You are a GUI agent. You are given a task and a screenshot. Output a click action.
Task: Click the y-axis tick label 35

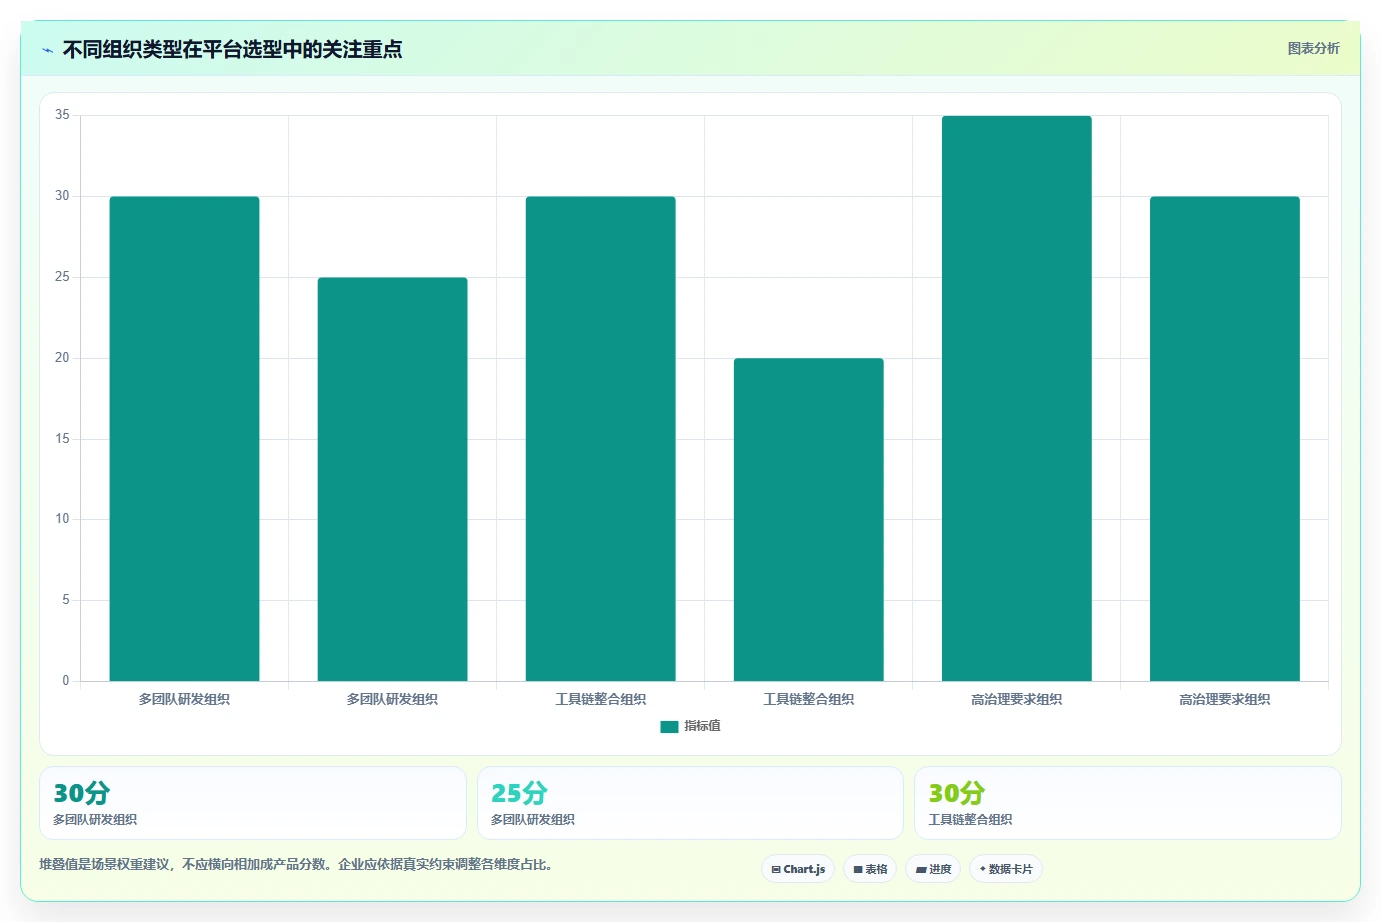[x=62, y=115]
